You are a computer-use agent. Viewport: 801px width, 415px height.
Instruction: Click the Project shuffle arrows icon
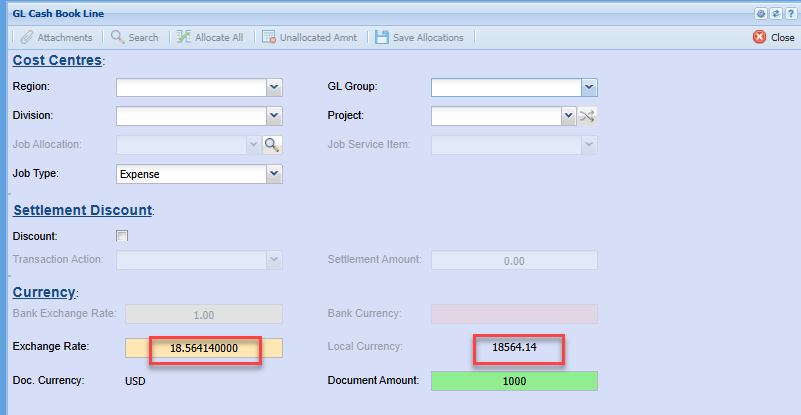[587, 117]
